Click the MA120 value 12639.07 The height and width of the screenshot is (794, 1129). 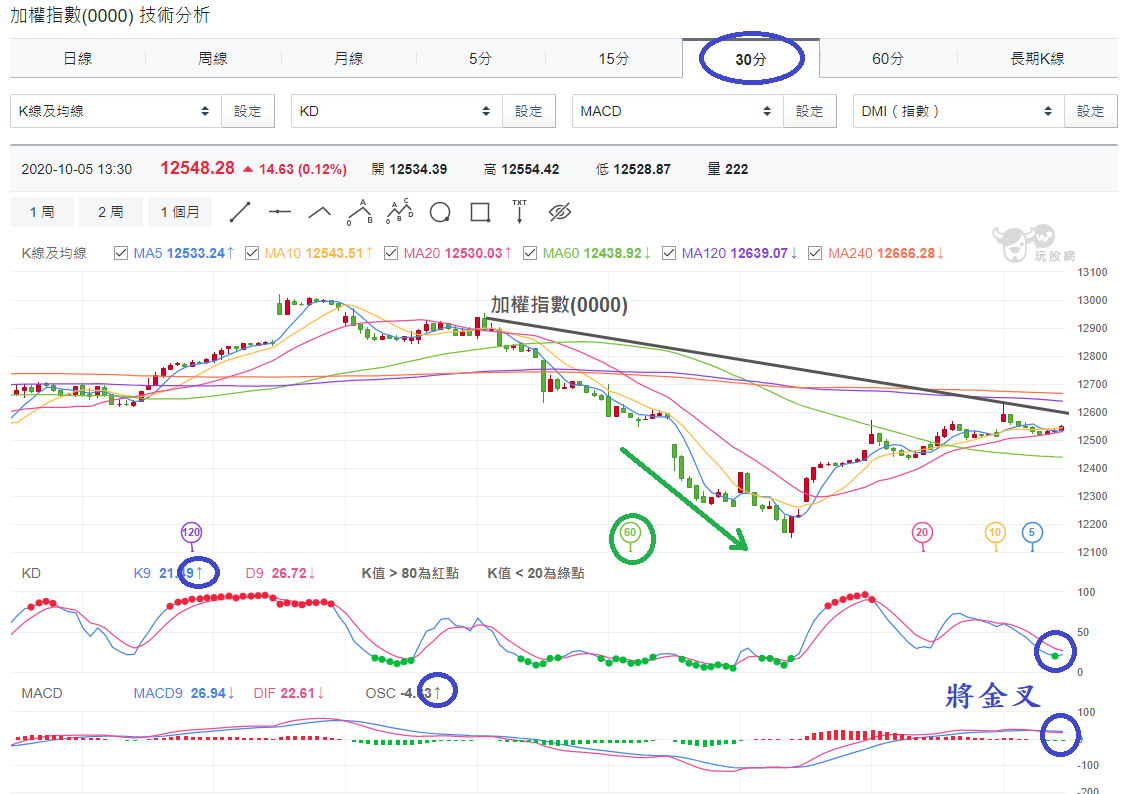(759, 253)
